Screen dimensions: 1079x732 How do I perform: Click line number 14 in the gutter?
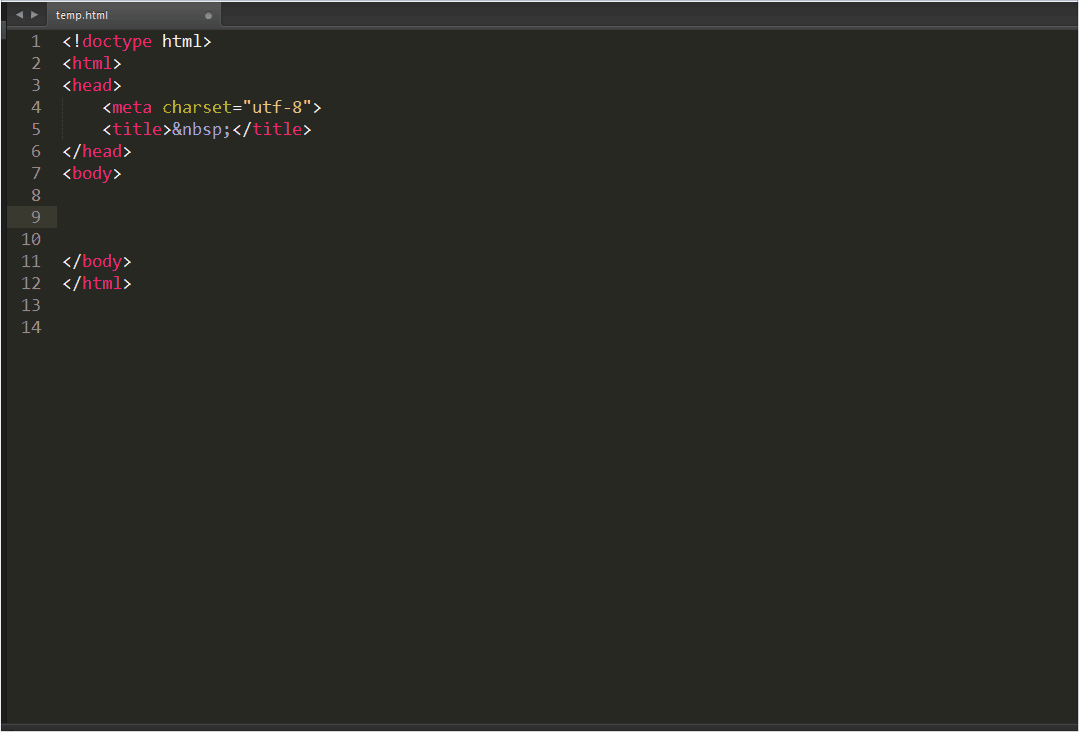(31, 327)
